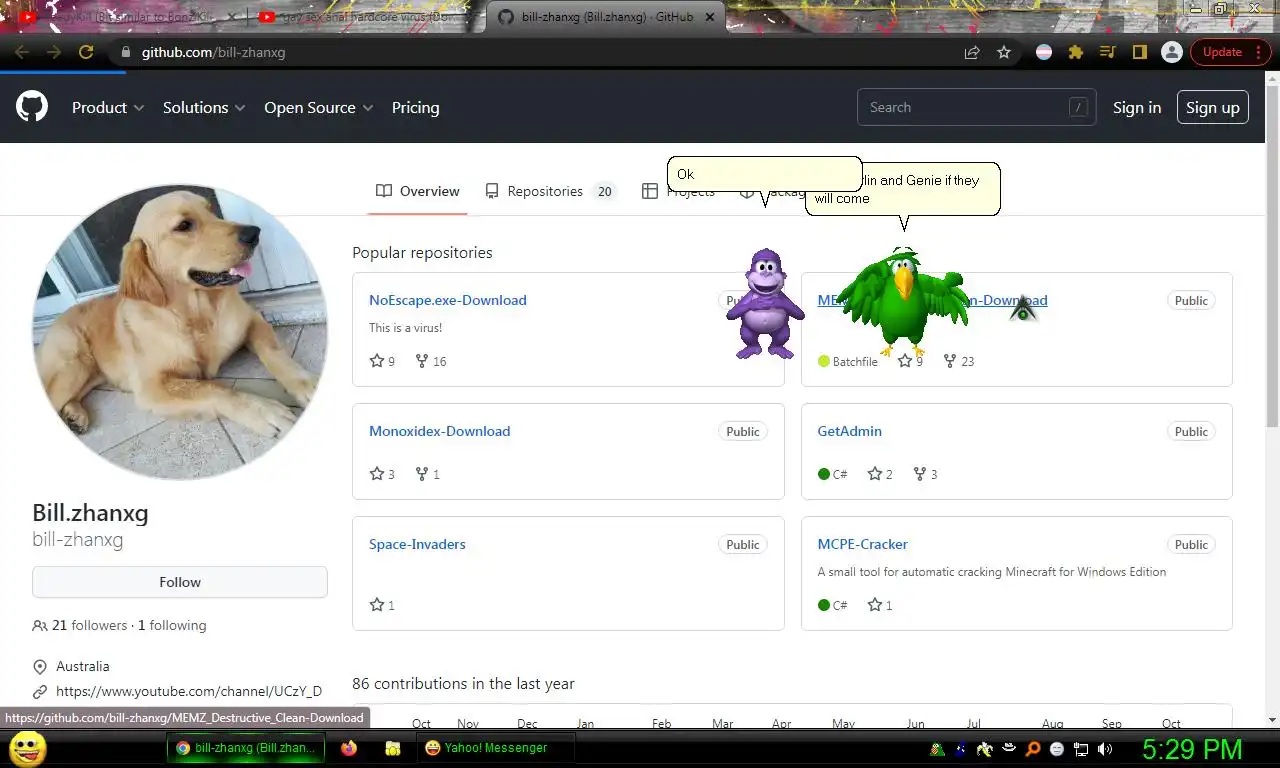Click the 'Ok' speech bubble

[764, 174]
